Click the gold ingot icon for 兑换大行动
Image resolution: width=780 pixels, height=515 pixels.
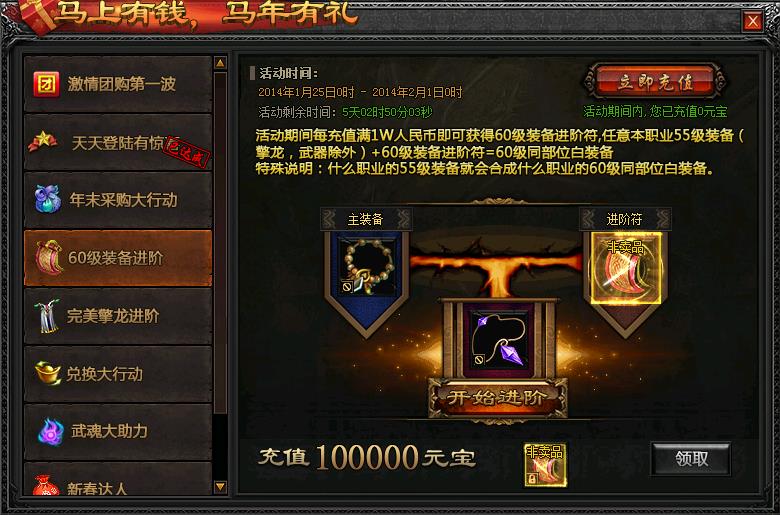click(x=48, y=373)
